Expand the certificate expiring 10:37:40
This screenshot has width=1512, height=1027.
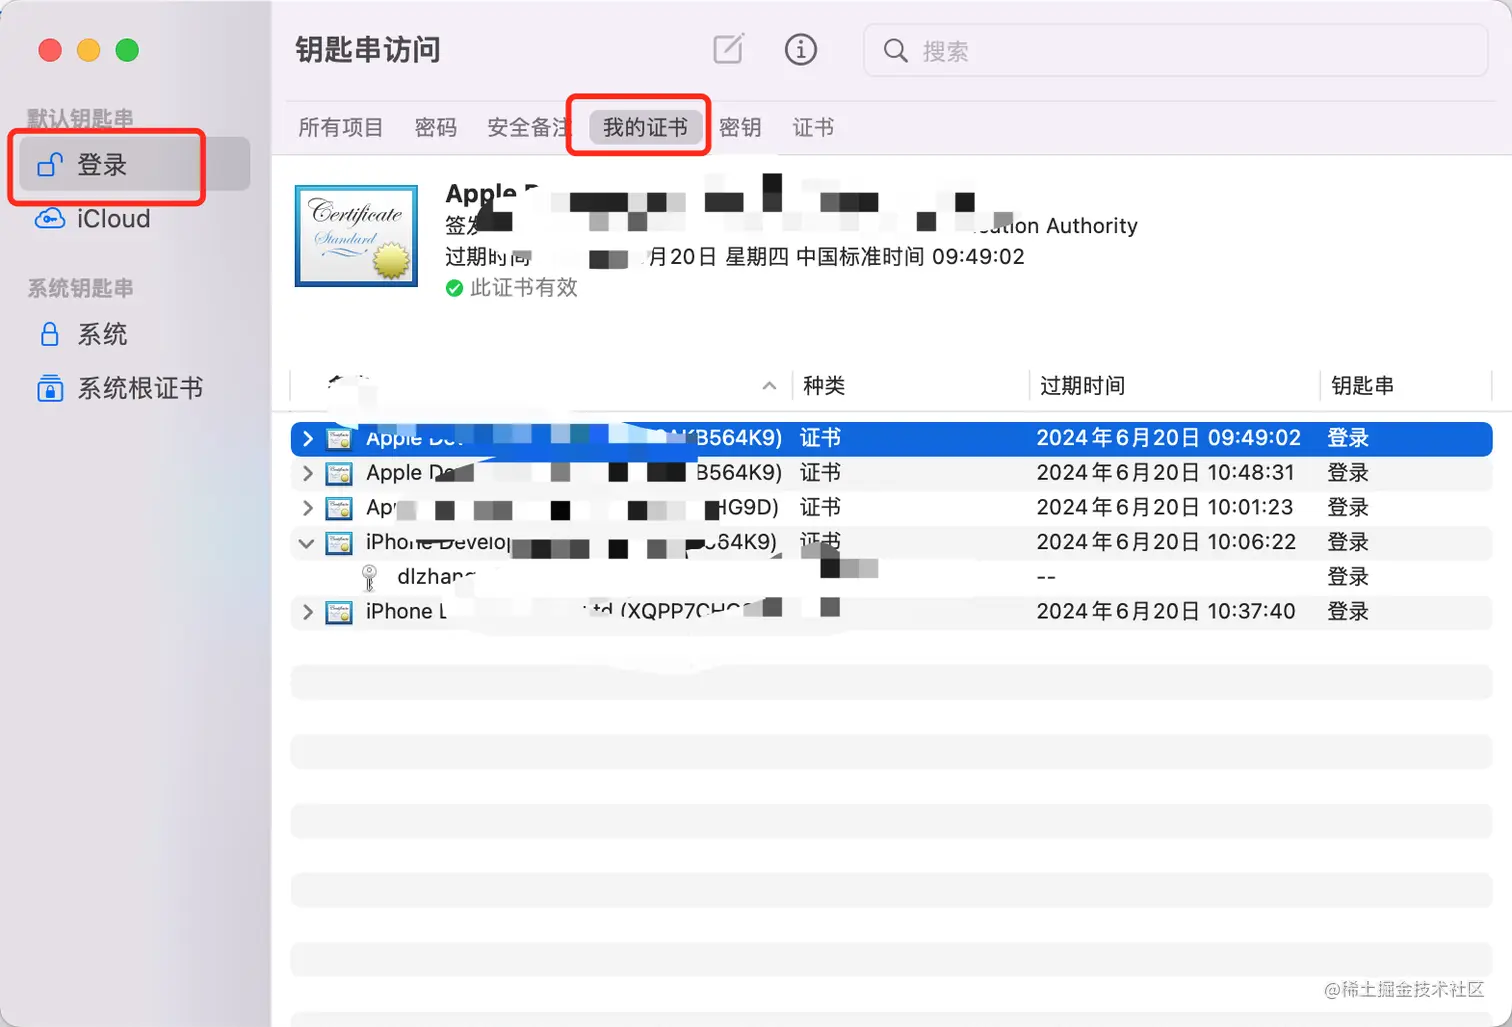coord(308,612)
